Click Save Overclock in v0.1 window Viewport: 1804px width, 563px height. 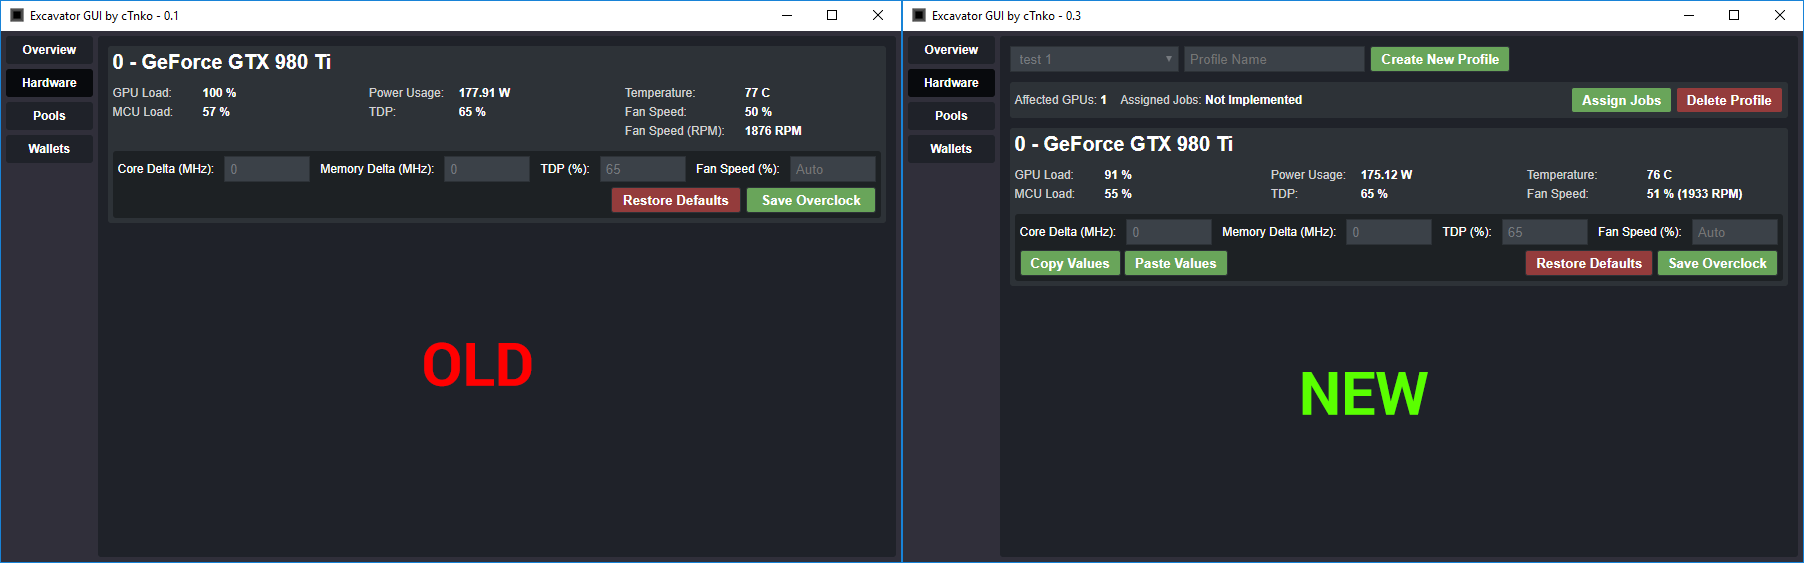(811, 200)
